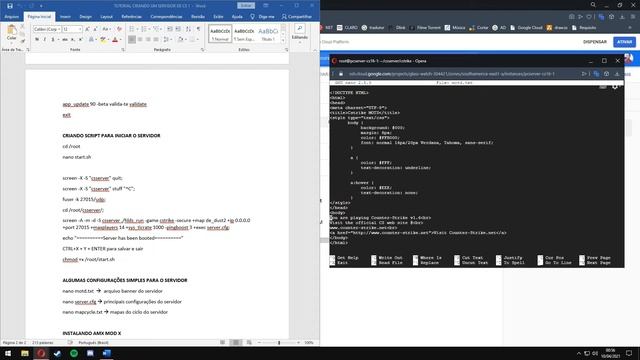Open the Google Cloud bookmark

[526, 28]
